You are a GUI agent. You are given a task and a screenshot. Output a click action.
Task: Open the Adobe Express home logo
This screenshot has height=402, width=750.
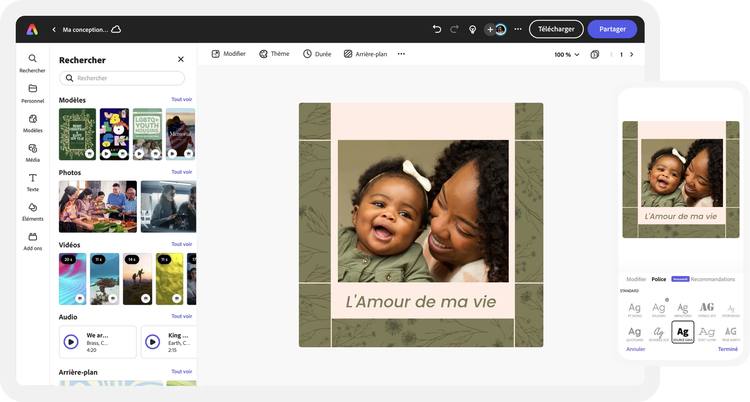32,29
